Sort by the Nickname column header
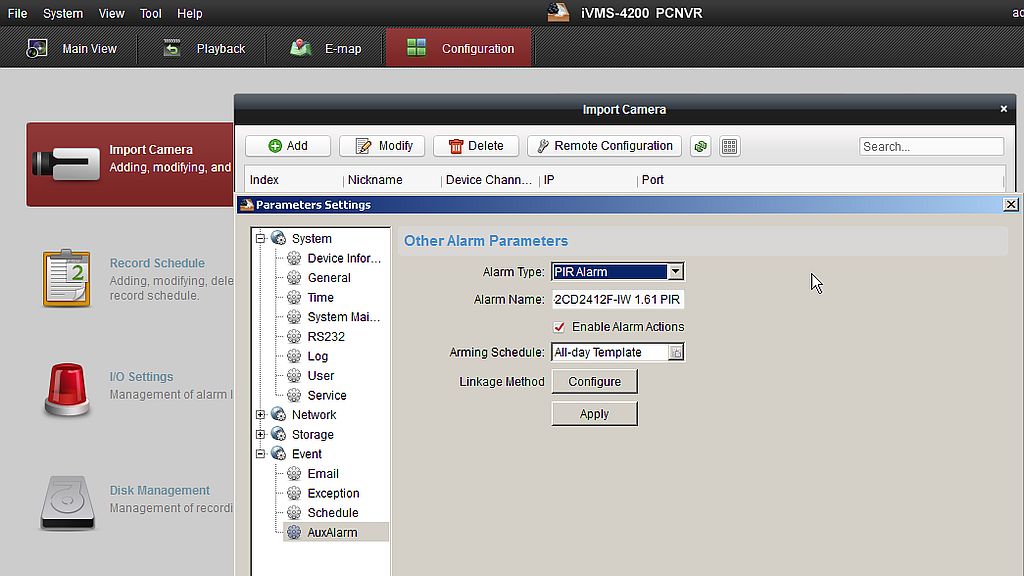The image size is (1024, 576). (x=375, y=180)
